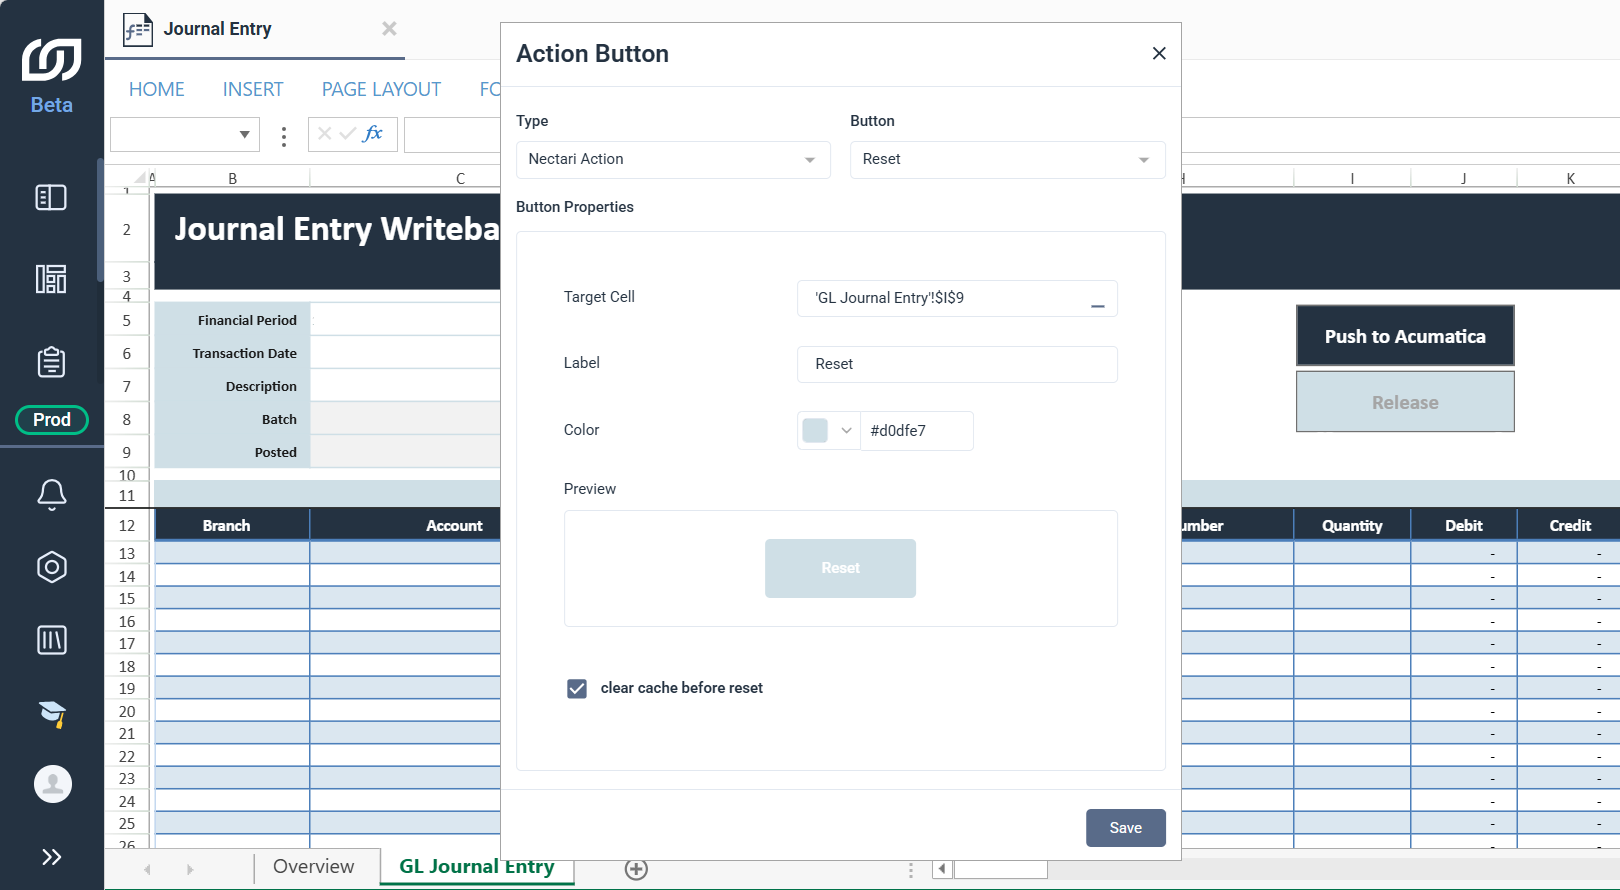Select the Account column header cell
The image size is (1620, 890).
pyautogui.click(x=405, y=525)
